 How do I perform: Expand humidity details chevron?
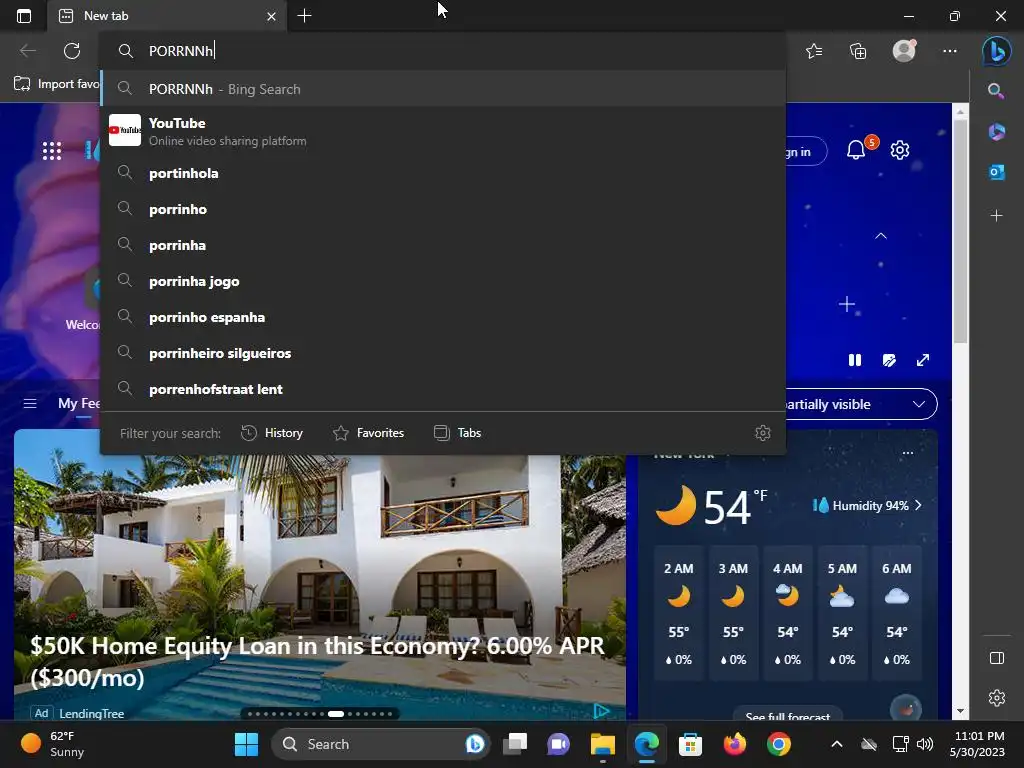pyautogui.click(x=918, y=505)
